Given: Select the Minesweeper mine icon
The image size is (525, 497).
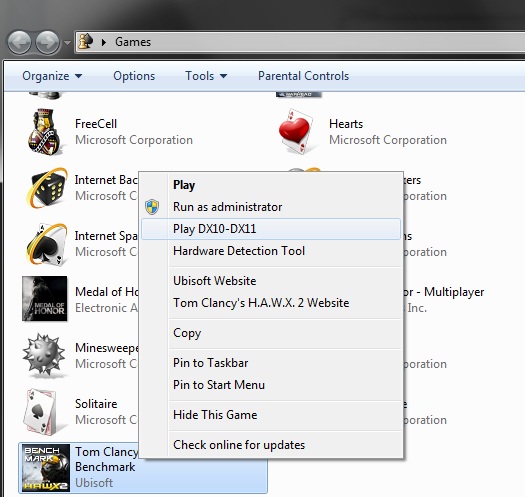Looking at the screenshot, I should click(44, 354).
